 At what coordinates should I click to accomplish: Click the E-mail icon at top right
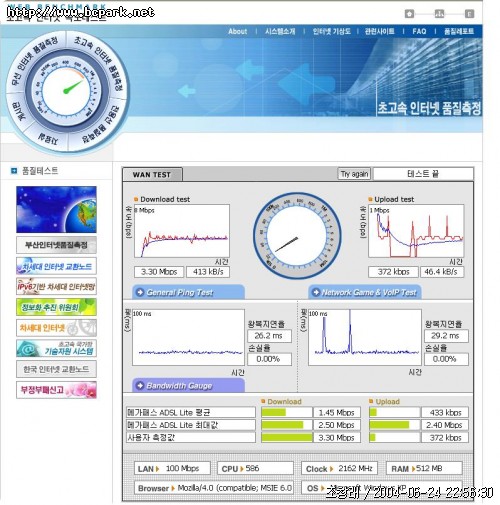[x=469, y=14]
